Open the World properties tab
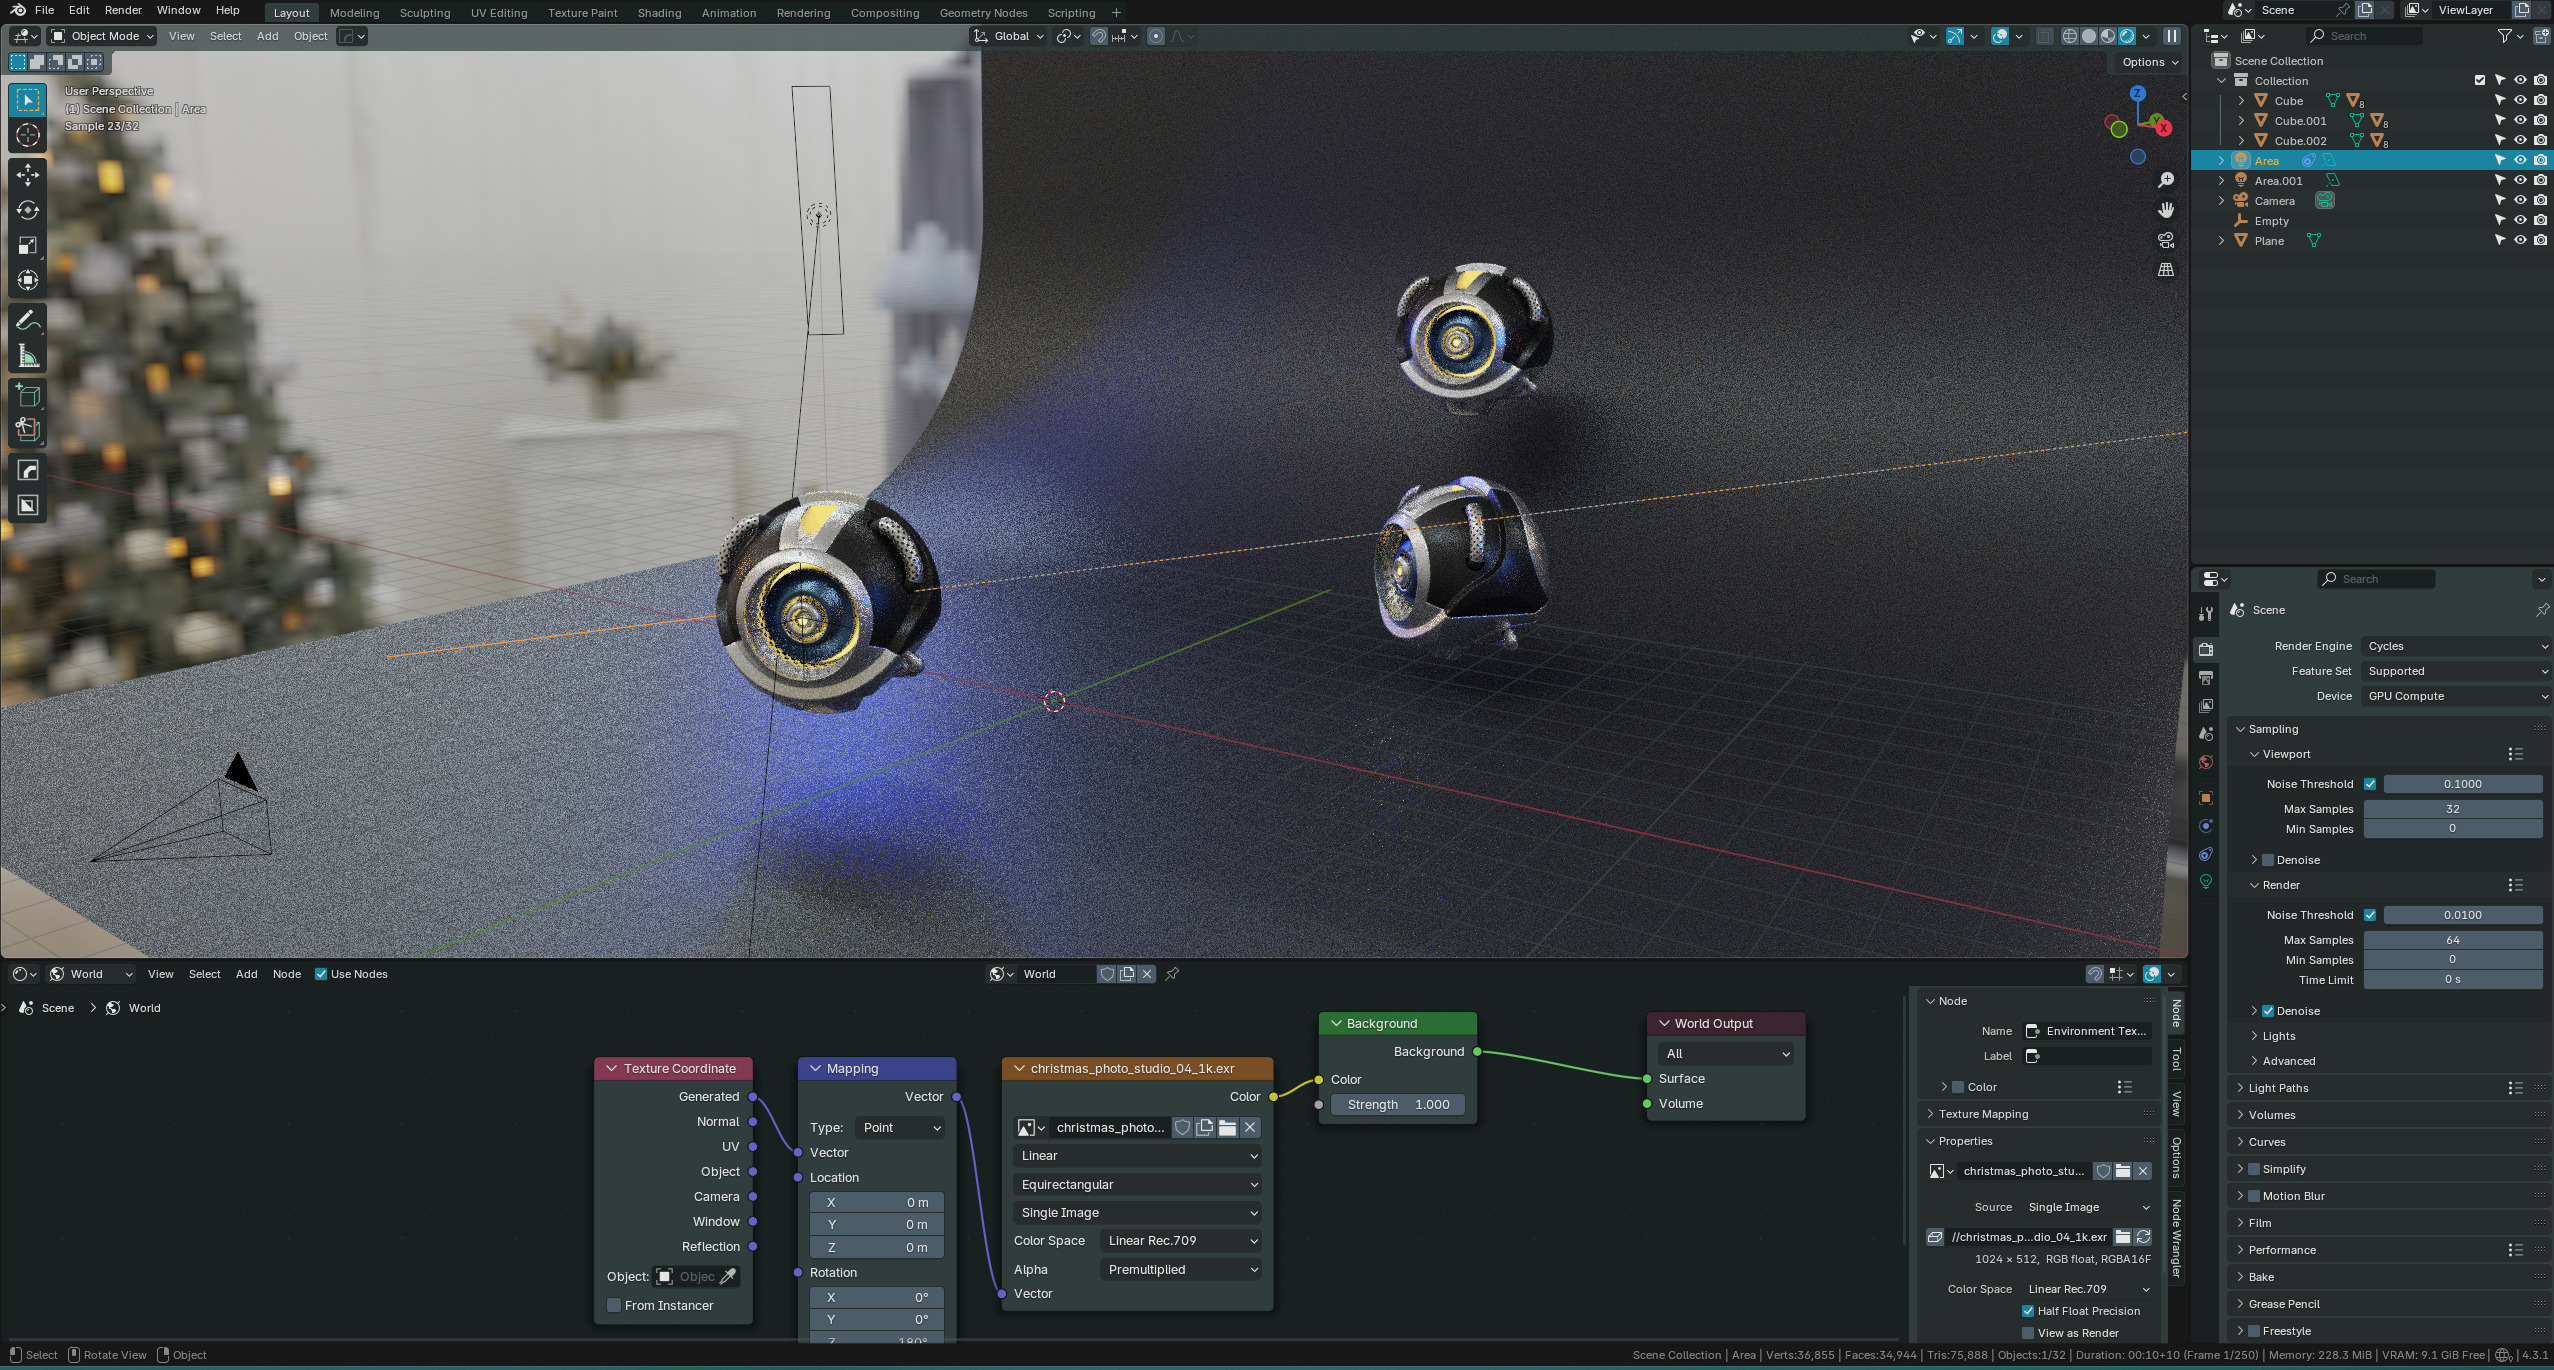Viewport: 2554px width, 1370px height. [x=2206, y=763]
